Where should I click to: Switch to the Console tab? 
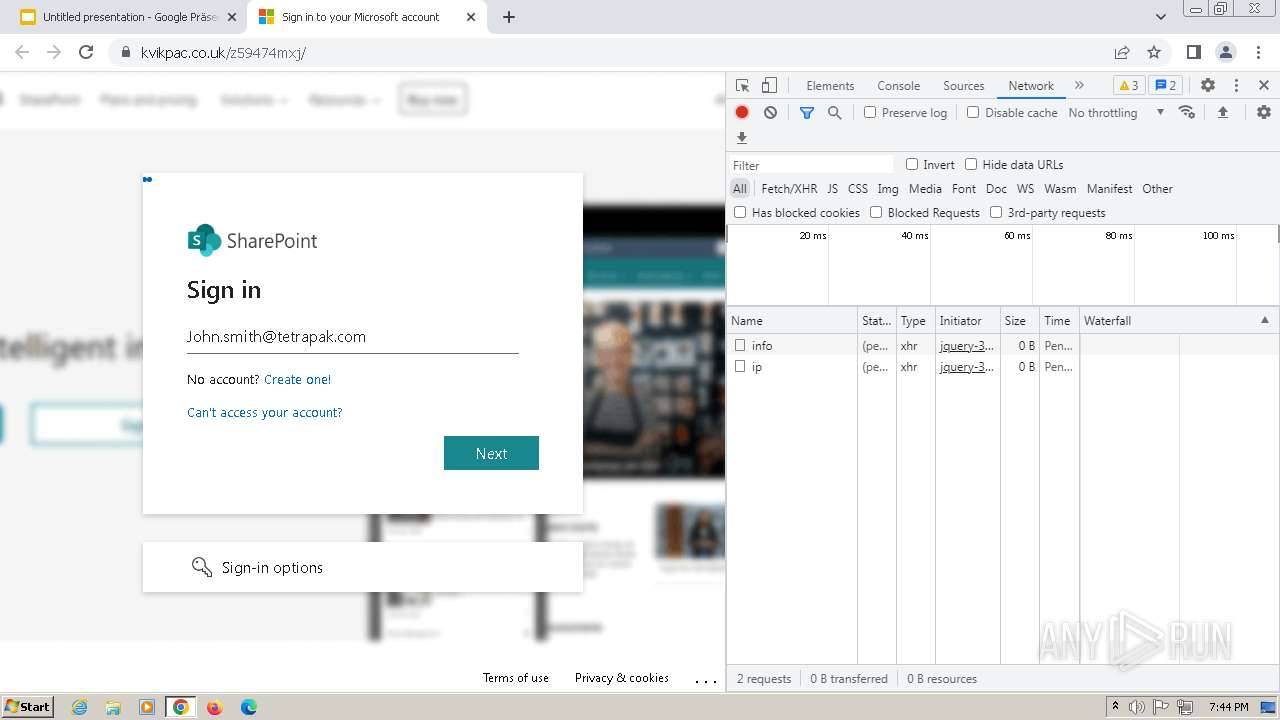point(898,86)
